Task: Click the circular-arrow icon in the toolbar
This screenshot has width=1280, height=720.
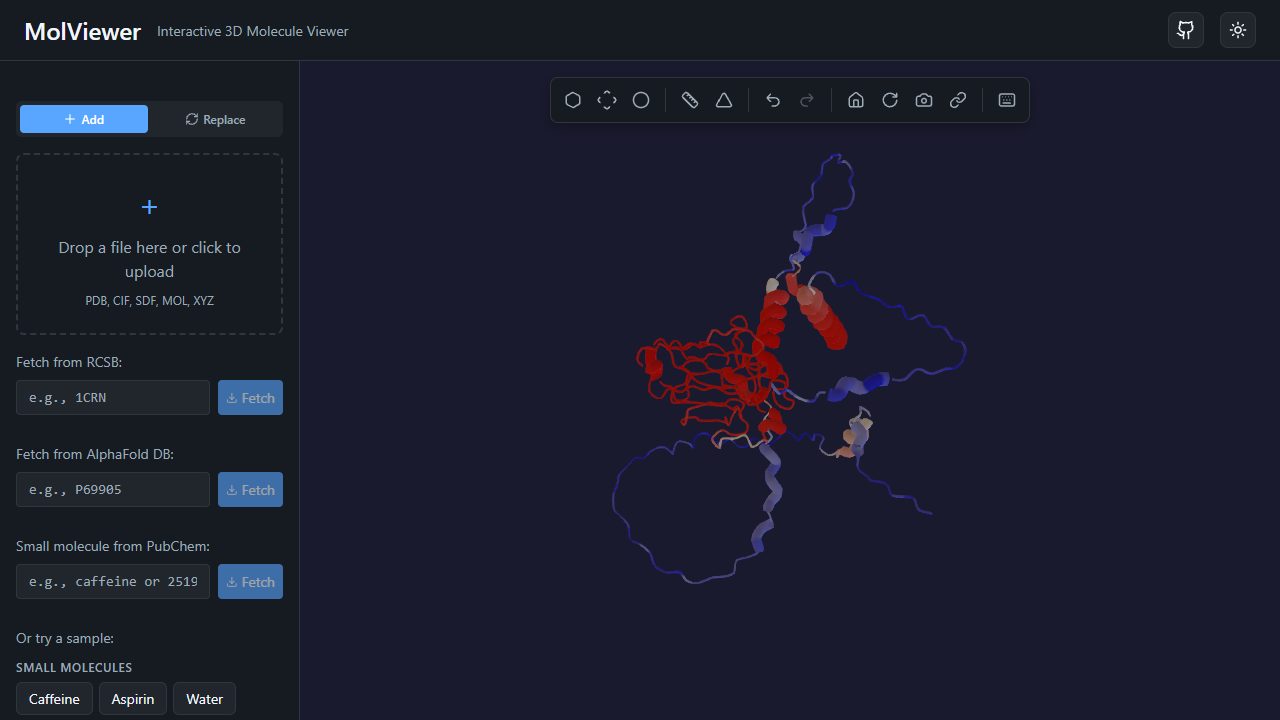Action: click(x=890, y=100)
